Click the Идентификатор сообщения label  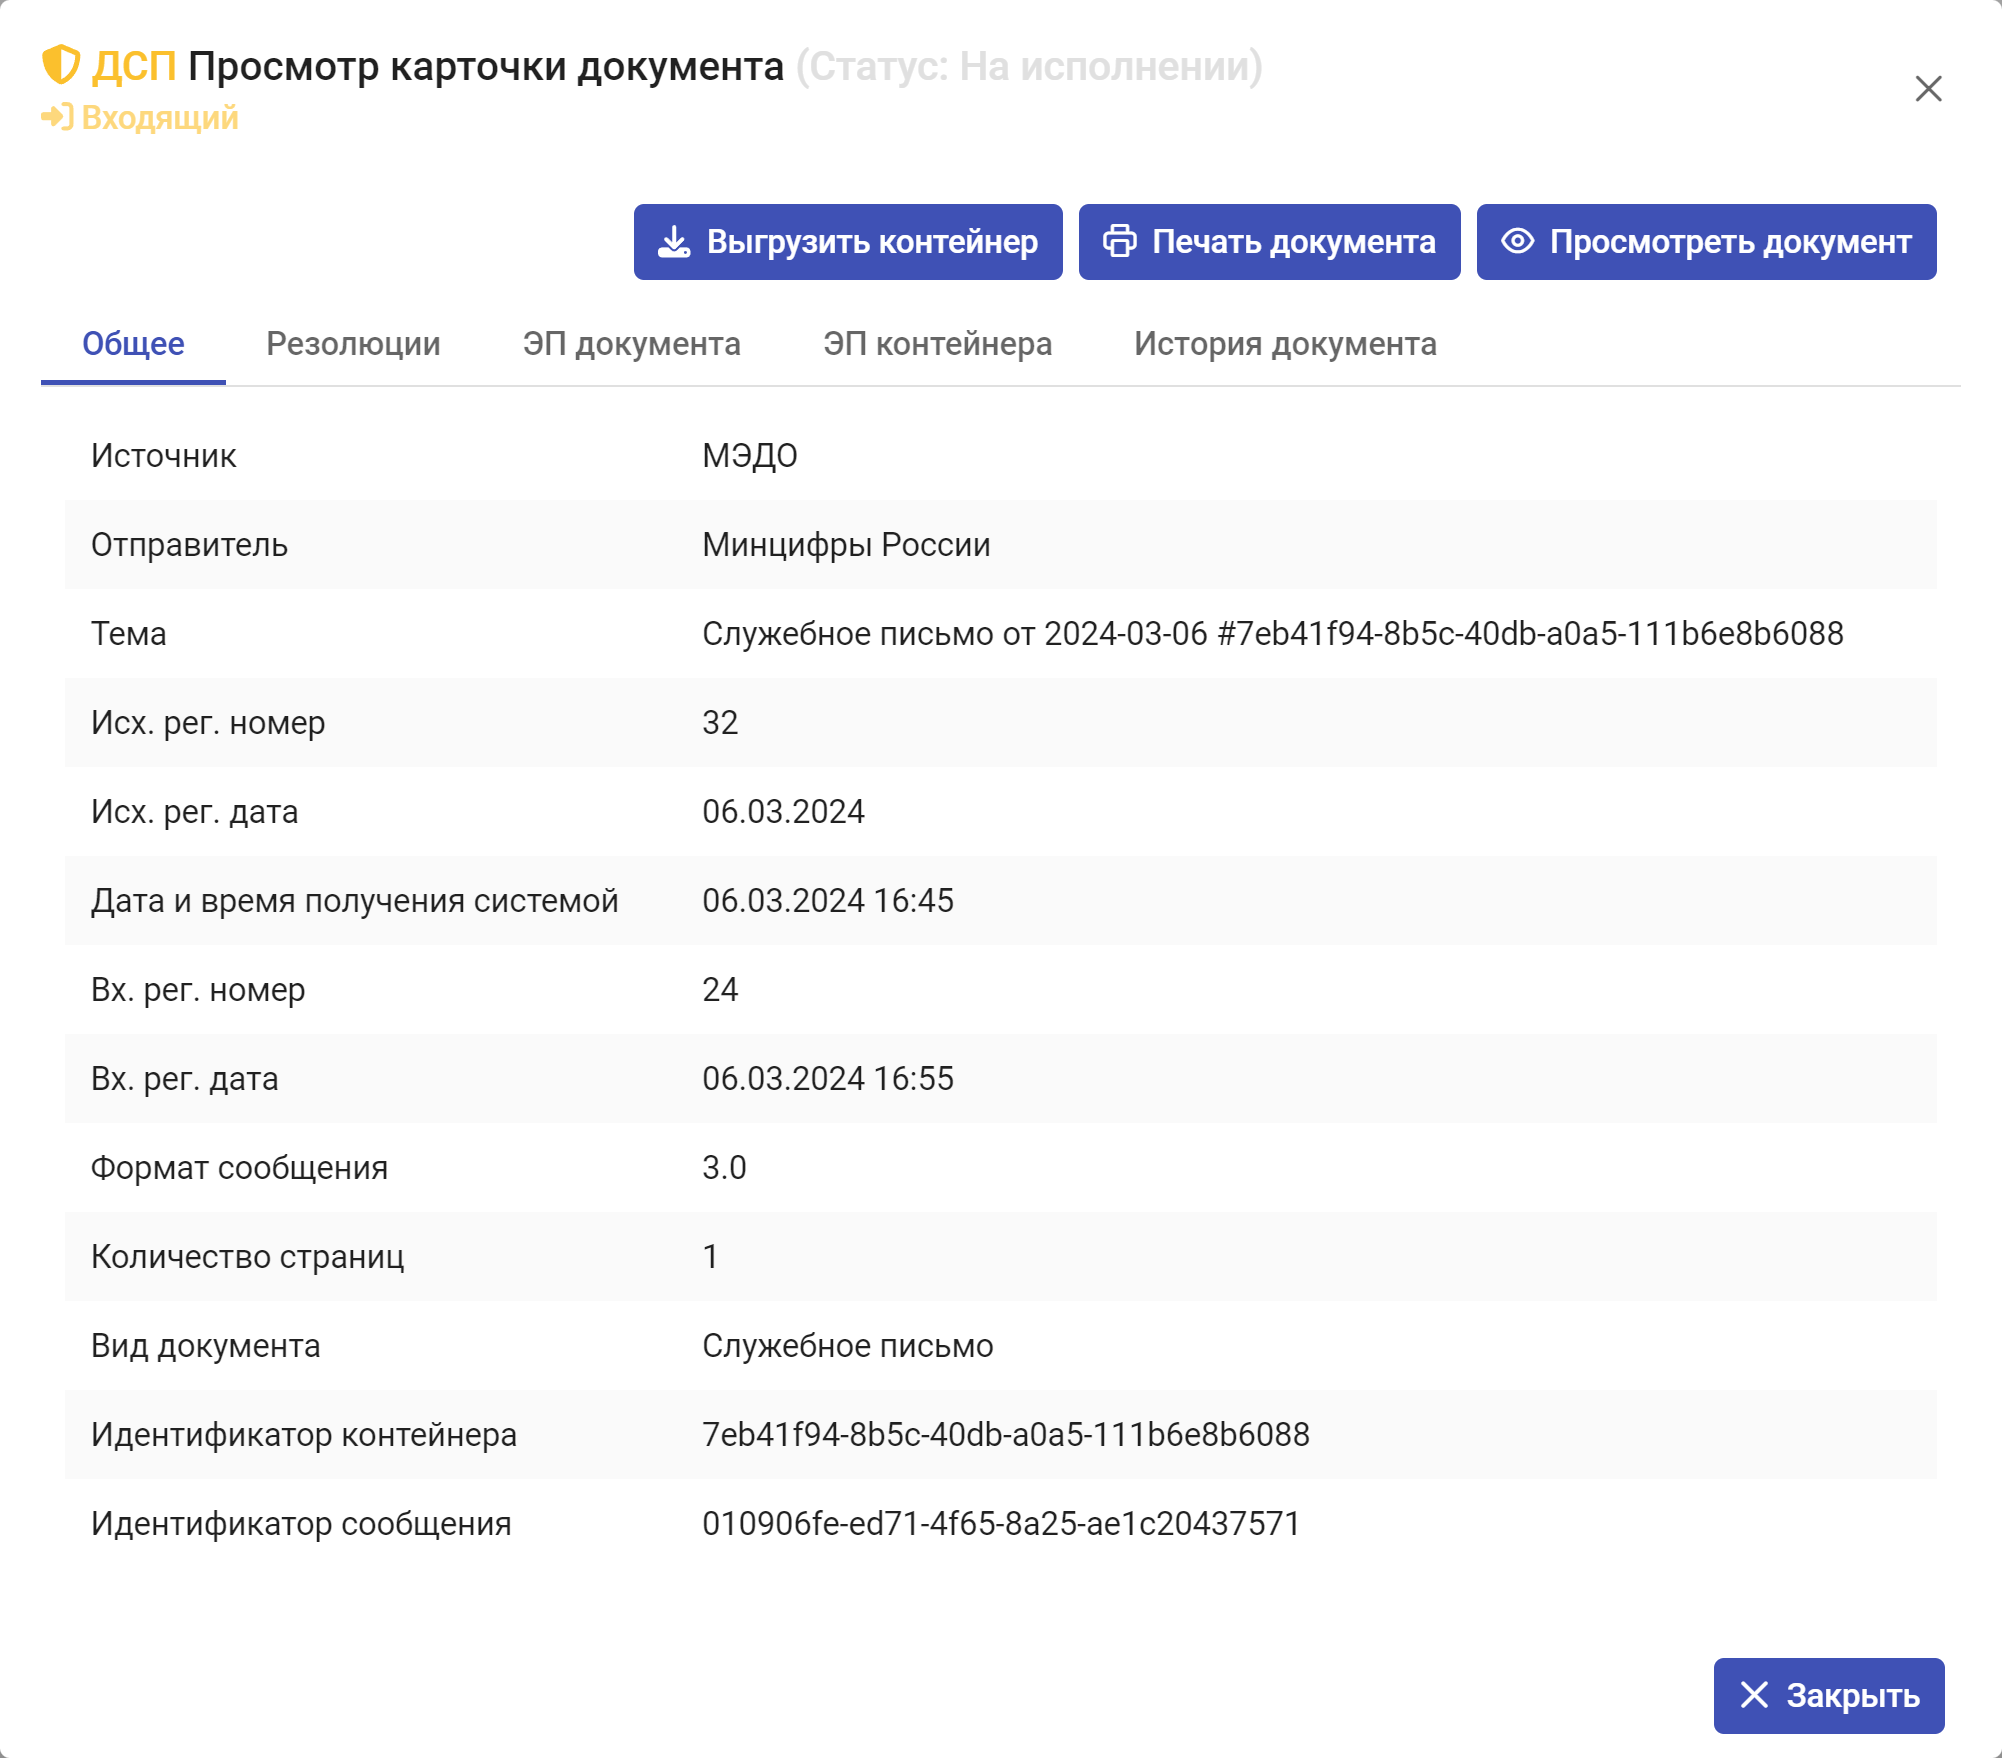pos(301,1524)
